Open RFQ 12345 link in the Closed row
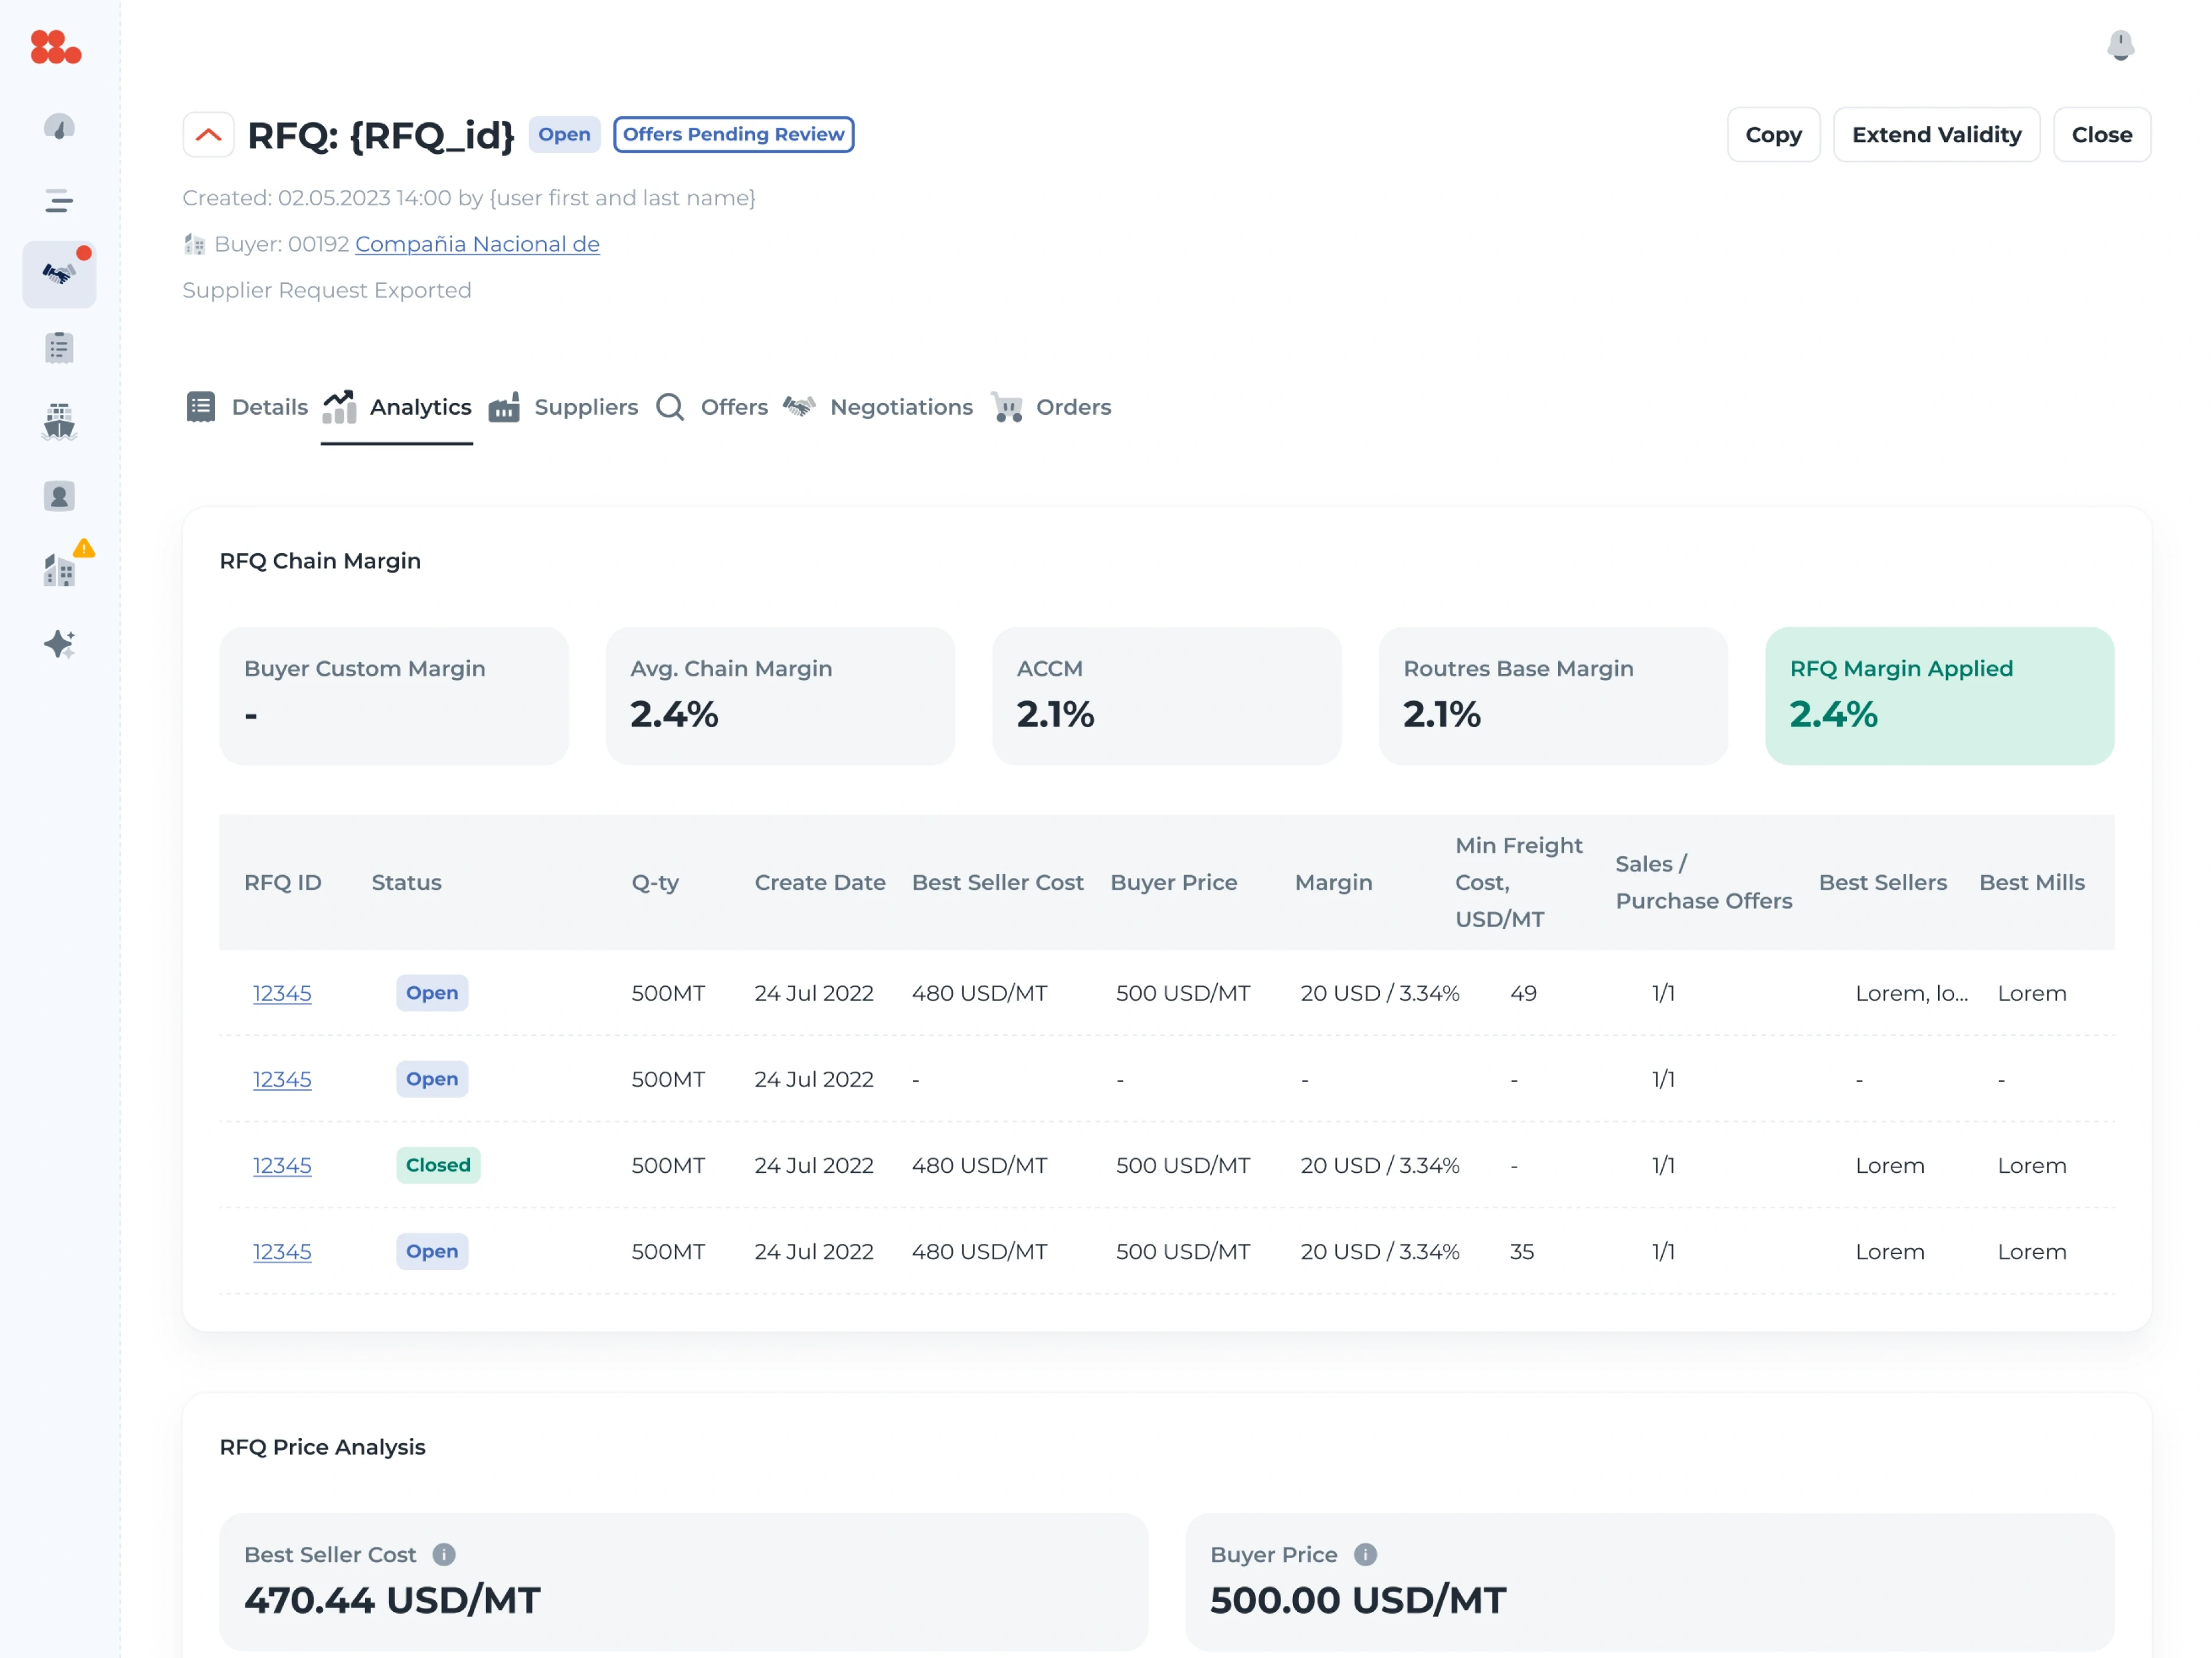The image size is (2212, 1658). 282,1165
